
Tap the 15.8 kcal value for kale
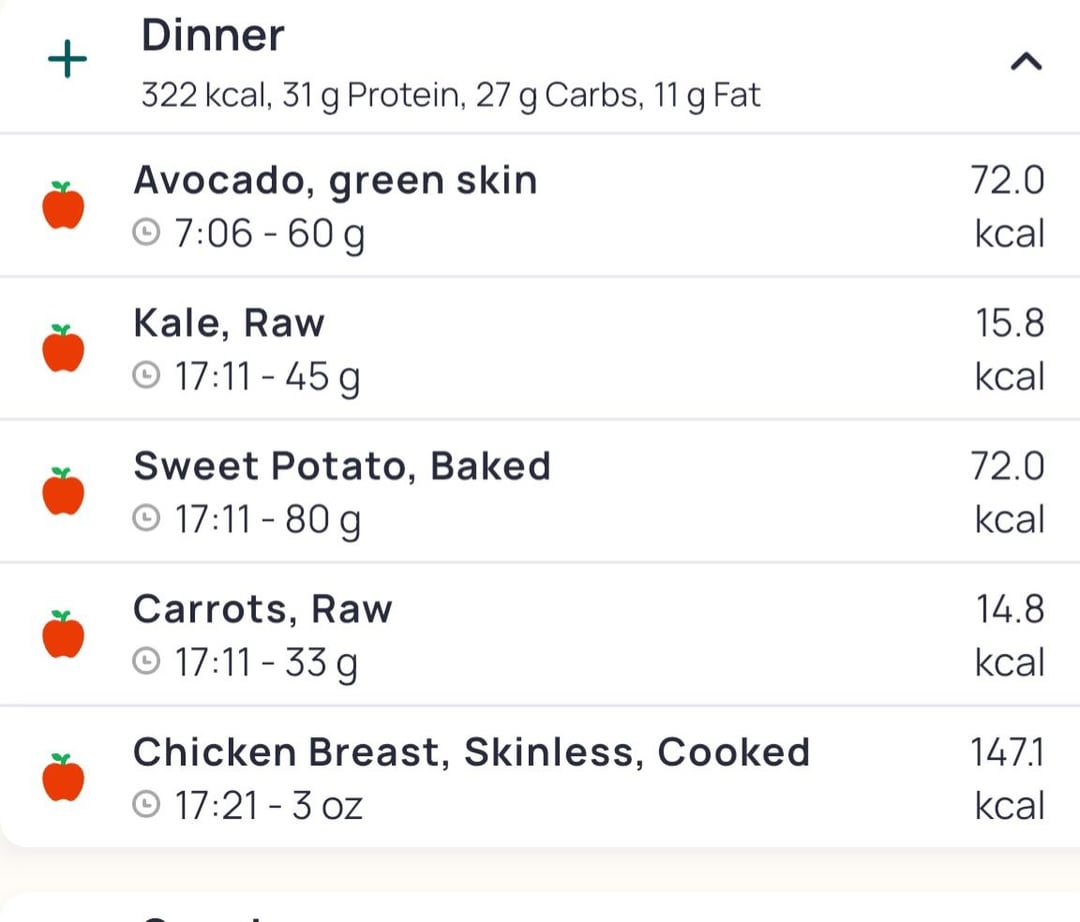pos(1010,349)
